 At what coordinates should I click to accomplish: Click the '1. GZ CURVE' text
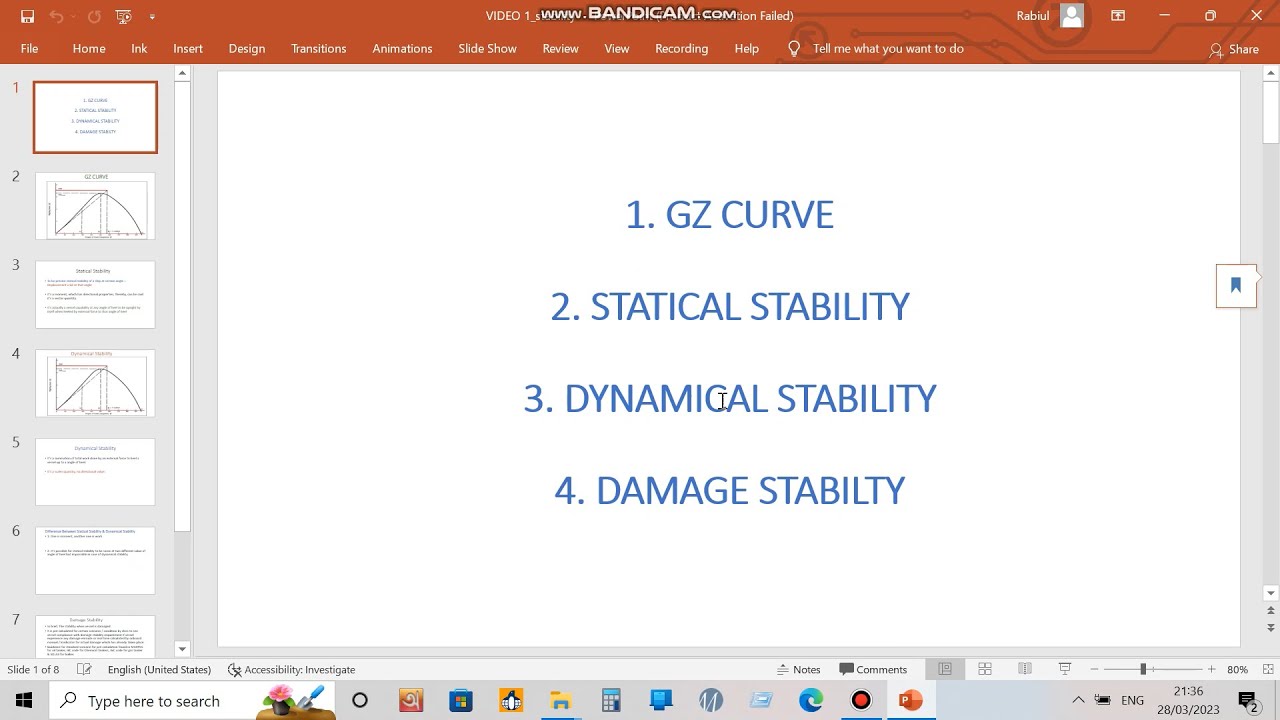[x=729, y=214]
